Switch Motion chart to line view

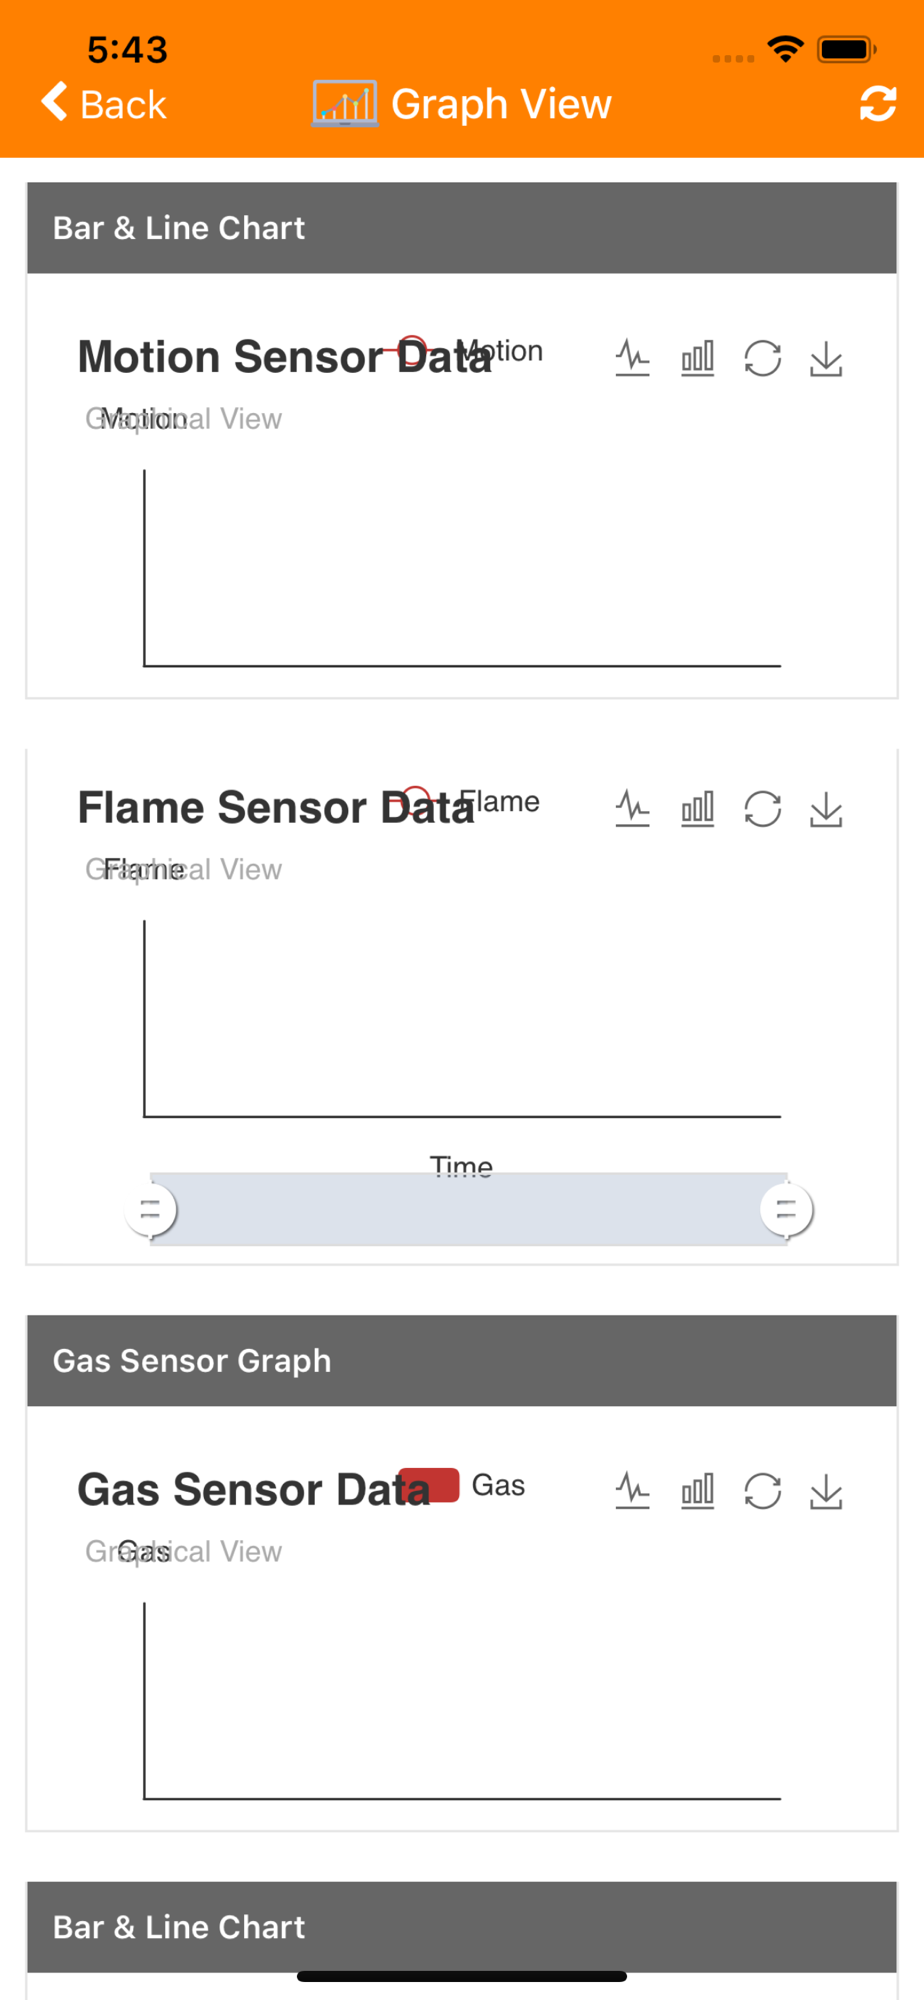632,358
